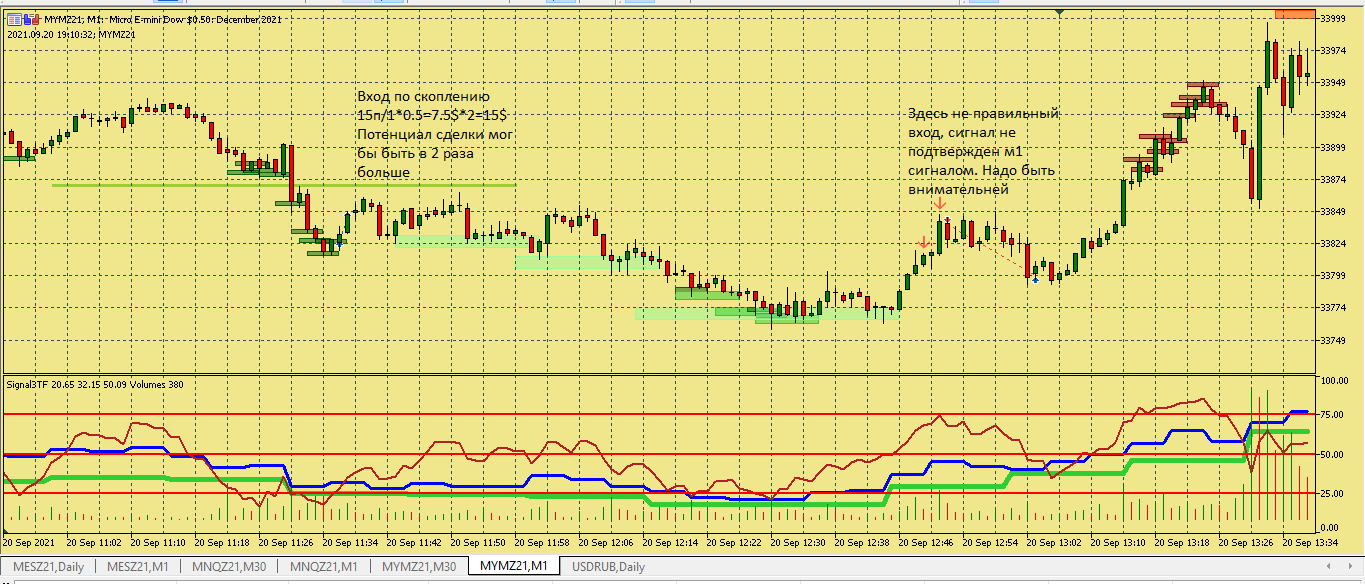Click the 100.00 indicator scale level
This screenshot has width=1365, height=584.
click(x=1334, y=382)
